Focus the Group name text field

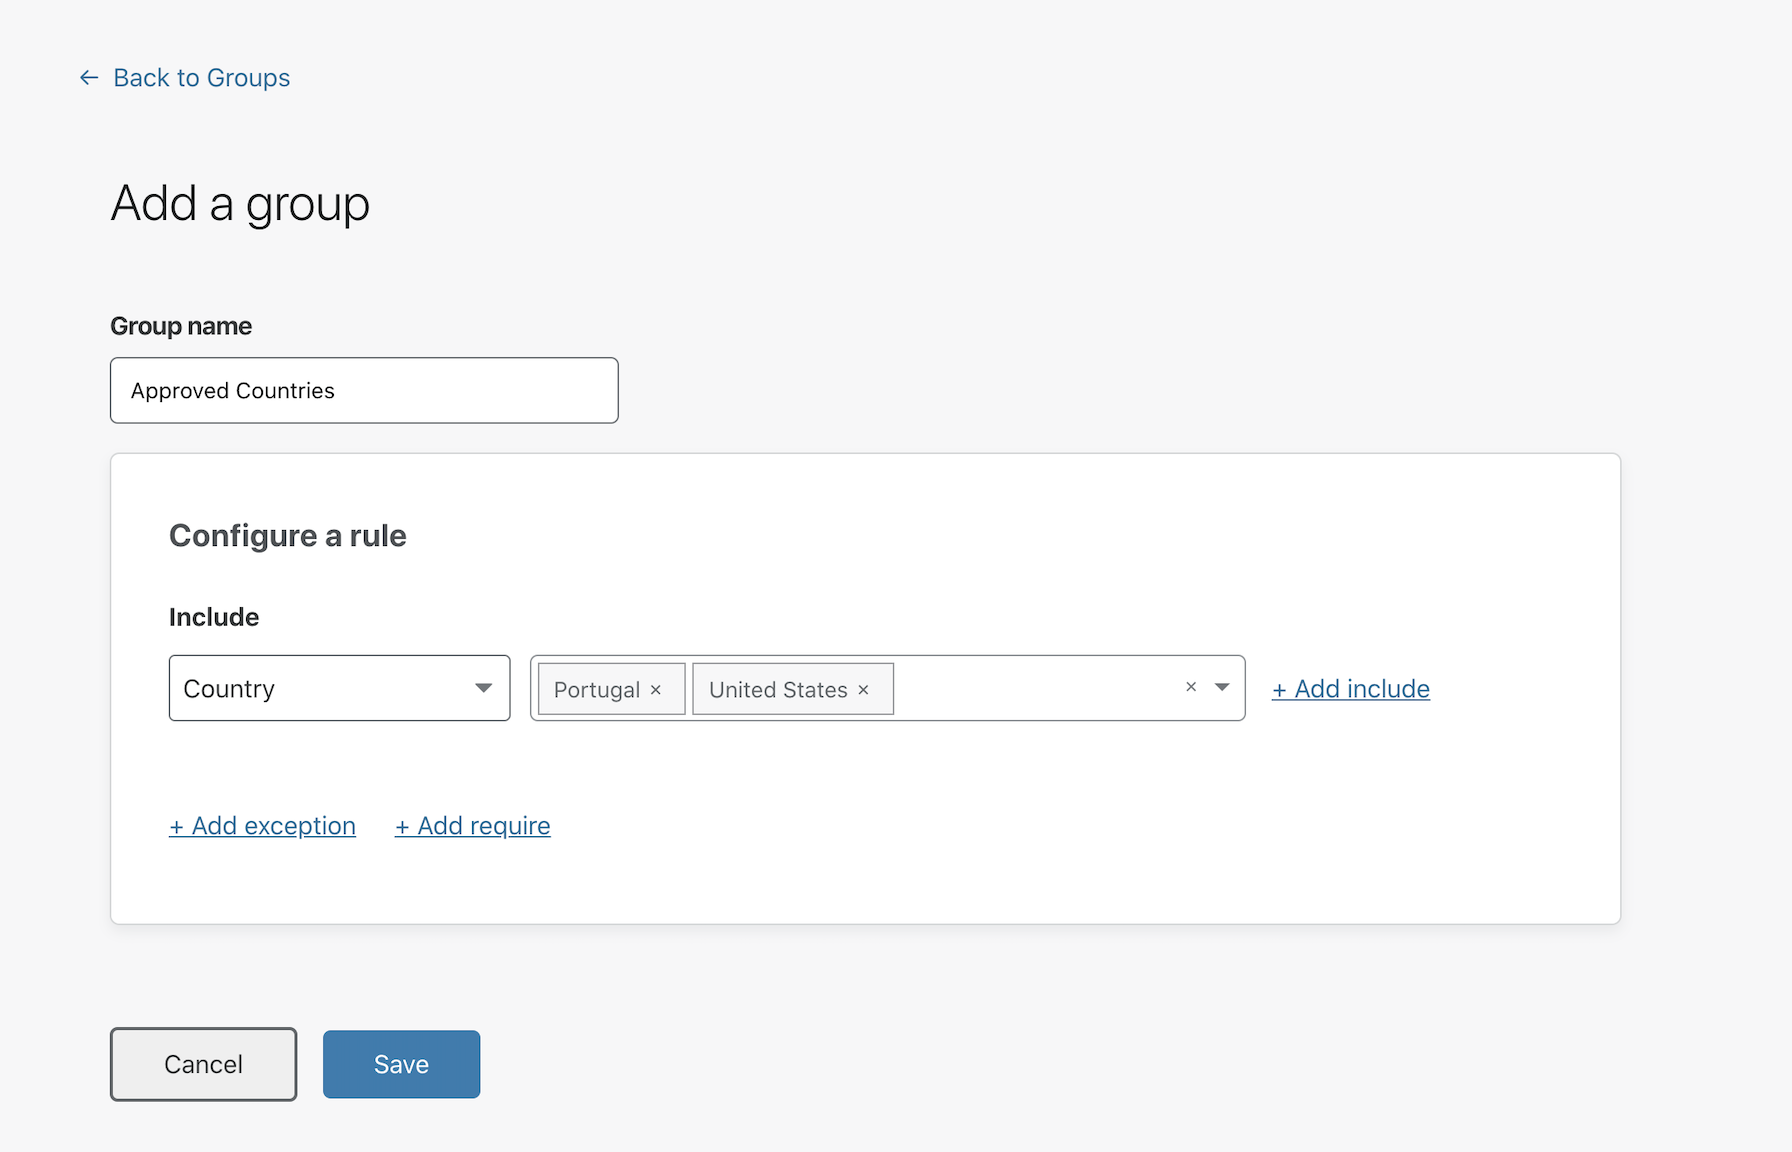[x=364, y=390]
